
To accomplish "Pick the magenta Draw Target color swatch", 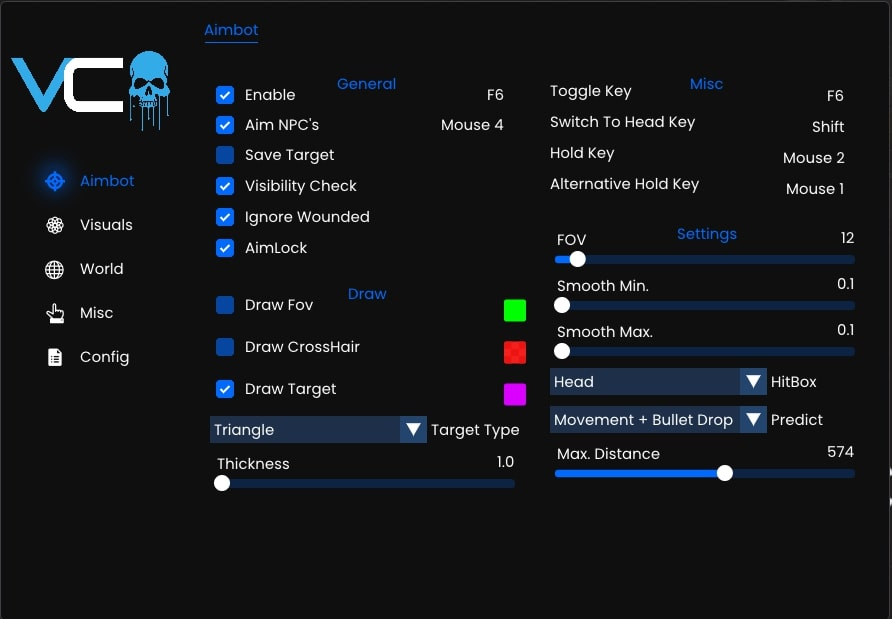I will click(515, 394).
